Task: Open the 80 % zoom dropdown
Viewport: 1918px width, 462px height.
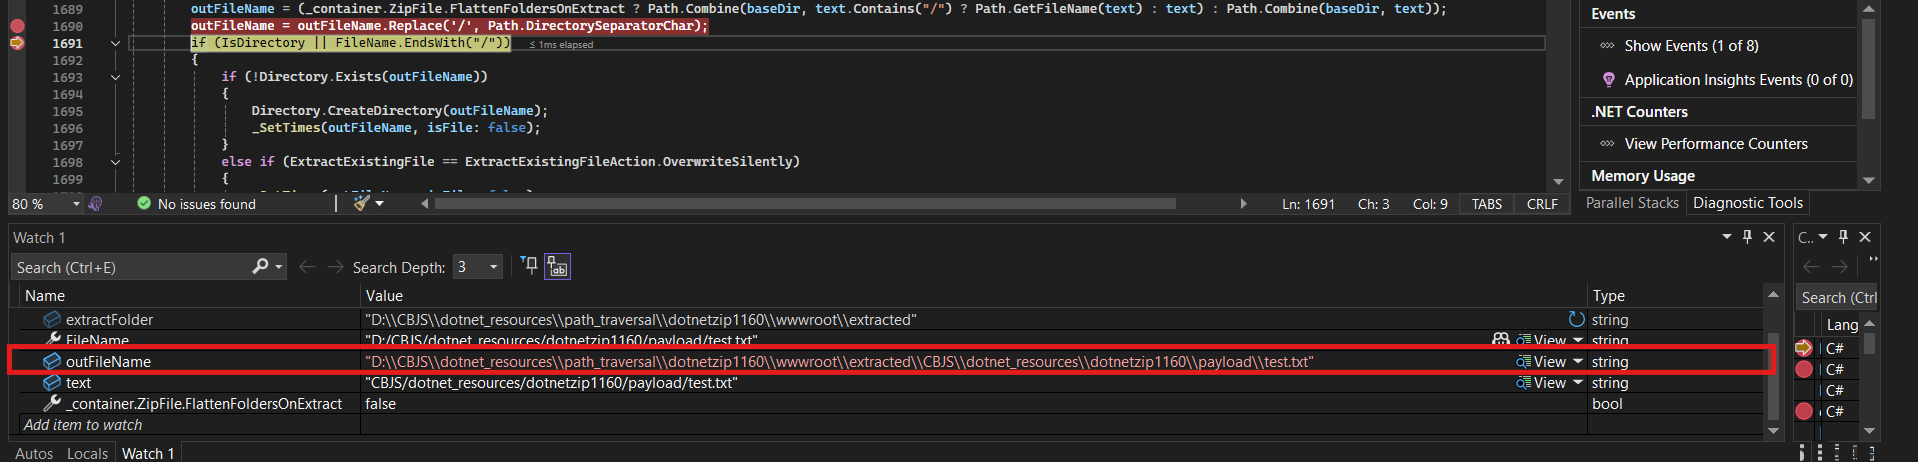Action: [76, 204]
